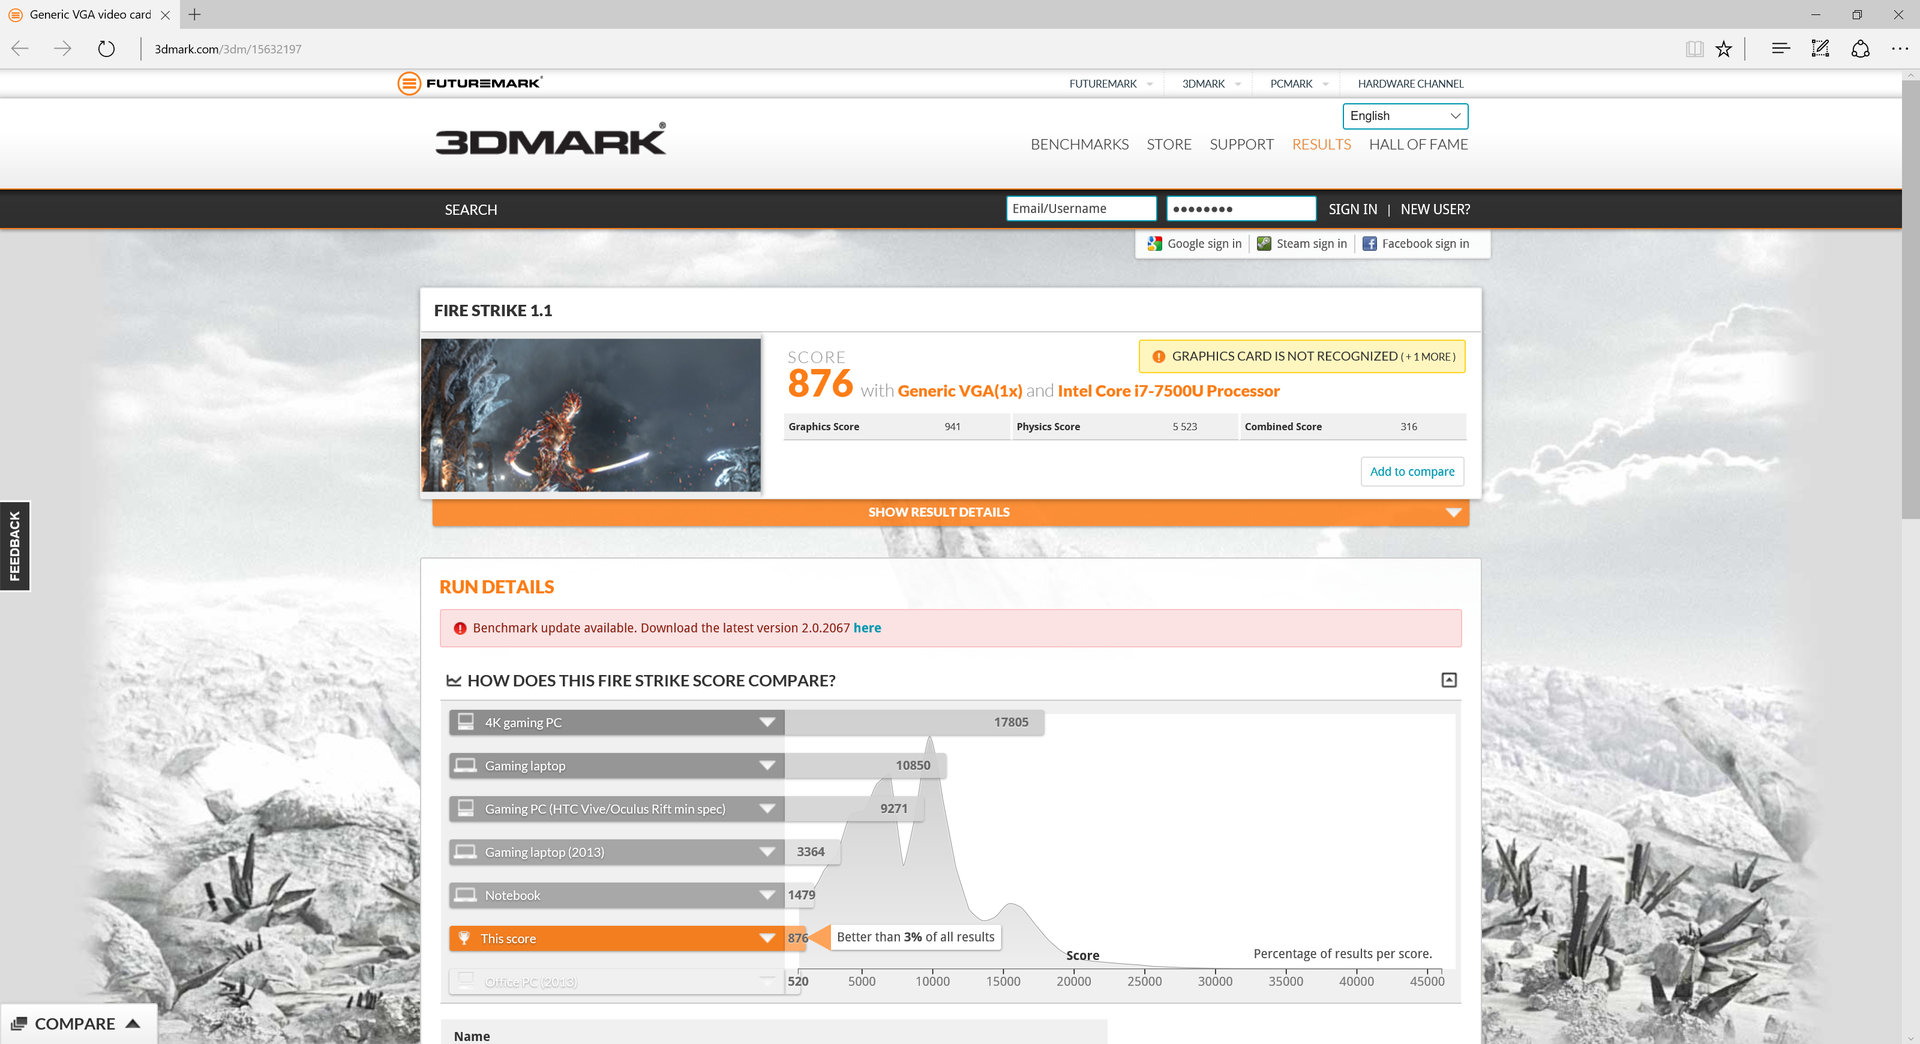Expand the Gaming laptop (2013) row
This screenshot has width=1920, height=1044.
click(x=767, y=852)
